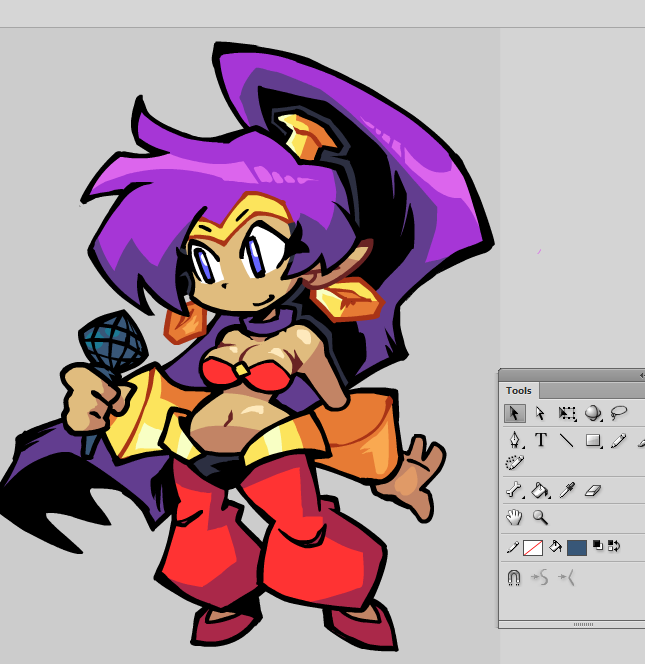Click the Tools panel tab

click(x=519, y=390)
